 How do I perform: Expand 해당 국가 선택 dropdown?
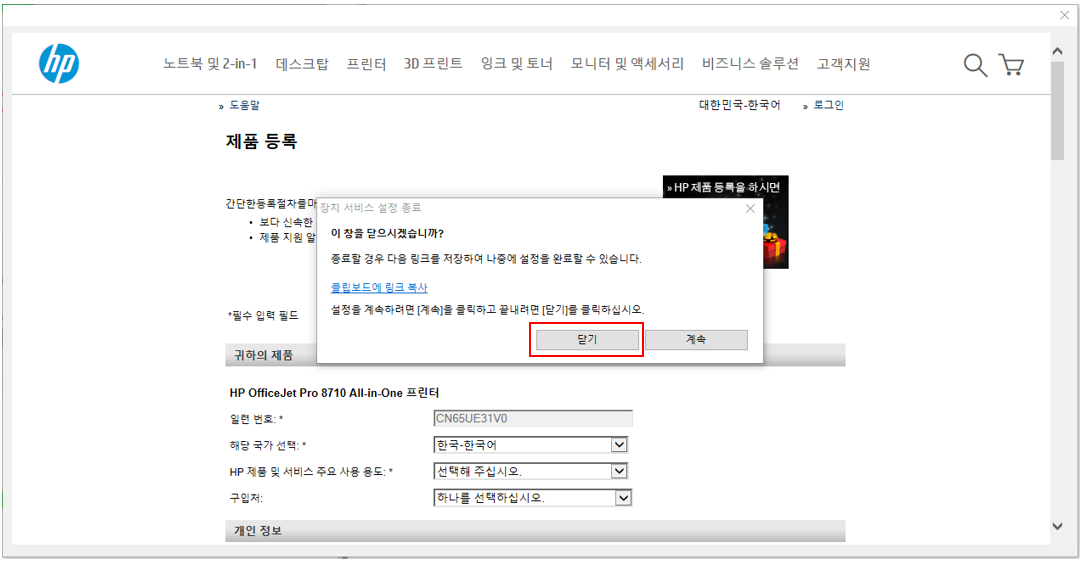click(619, 445)
